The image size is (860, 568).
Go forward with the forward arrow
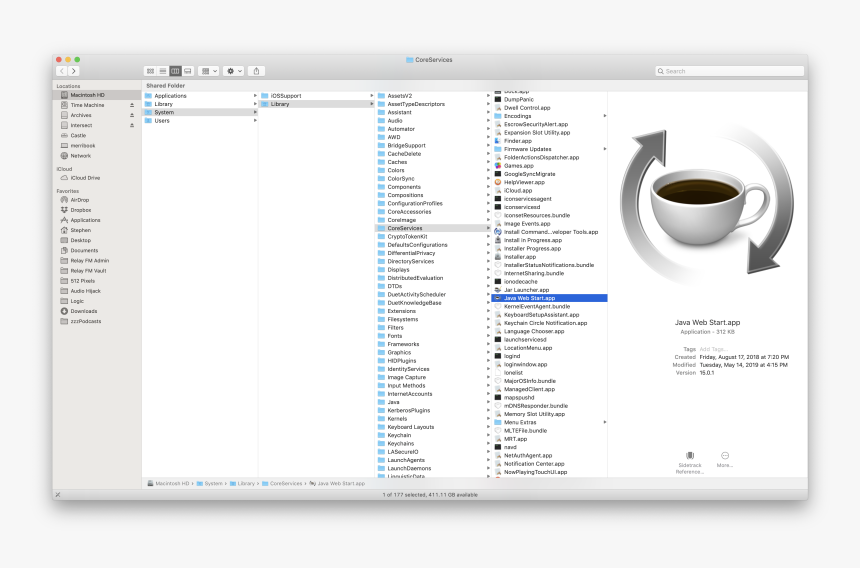point(74,71)
